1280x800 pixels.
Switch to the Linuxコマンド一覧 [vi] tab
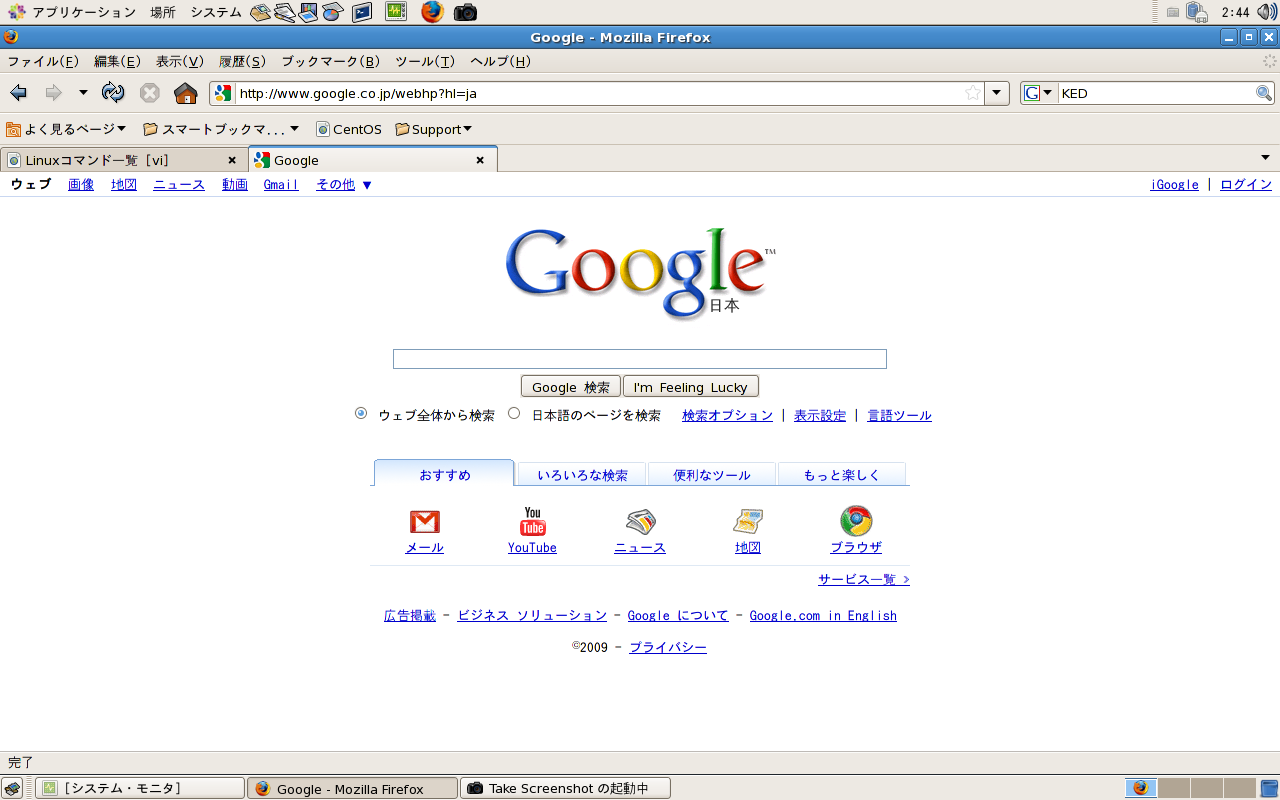pos(124,160)
